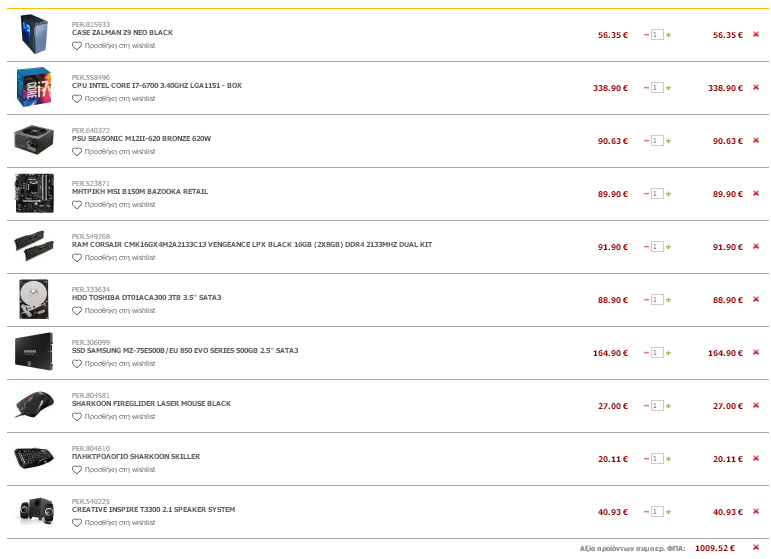Screen dimensions: 771x559
Task: Open Sharkoon keyboard product image
Action: pyautogui.click(x=34, y=458)
